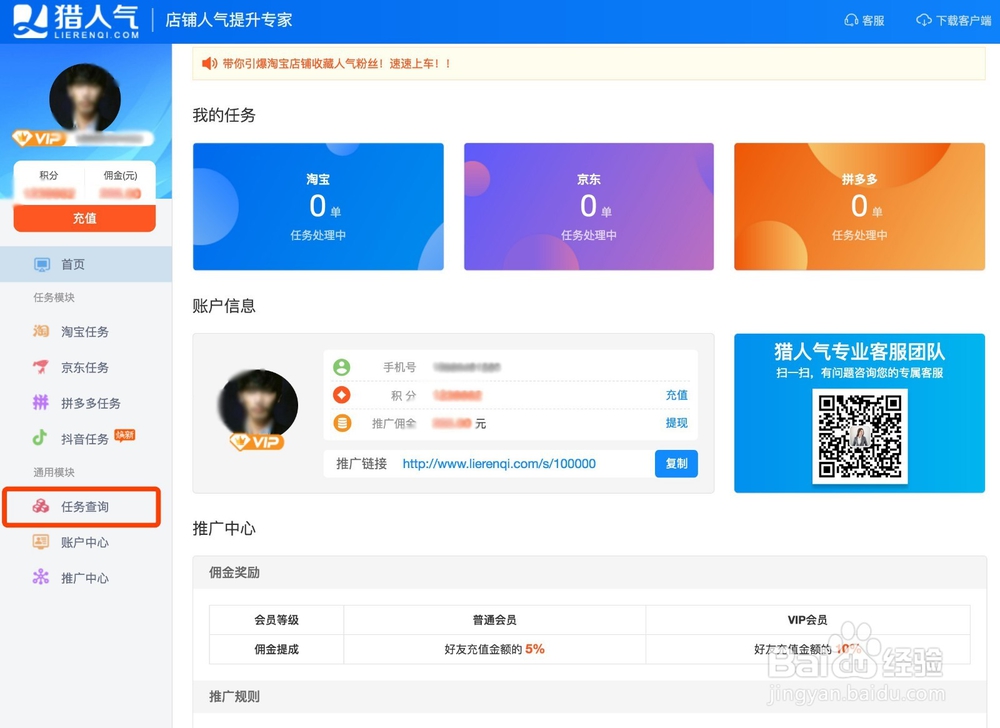1000x728 pixels.
Task: Open 京东任务 menu item
Action: tap(86, 367)
